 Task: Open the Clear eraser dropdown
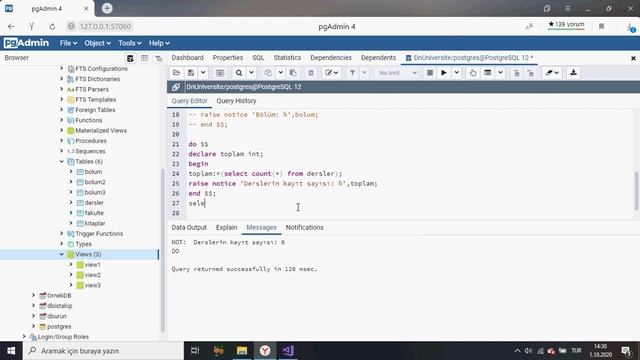point(552,73)
